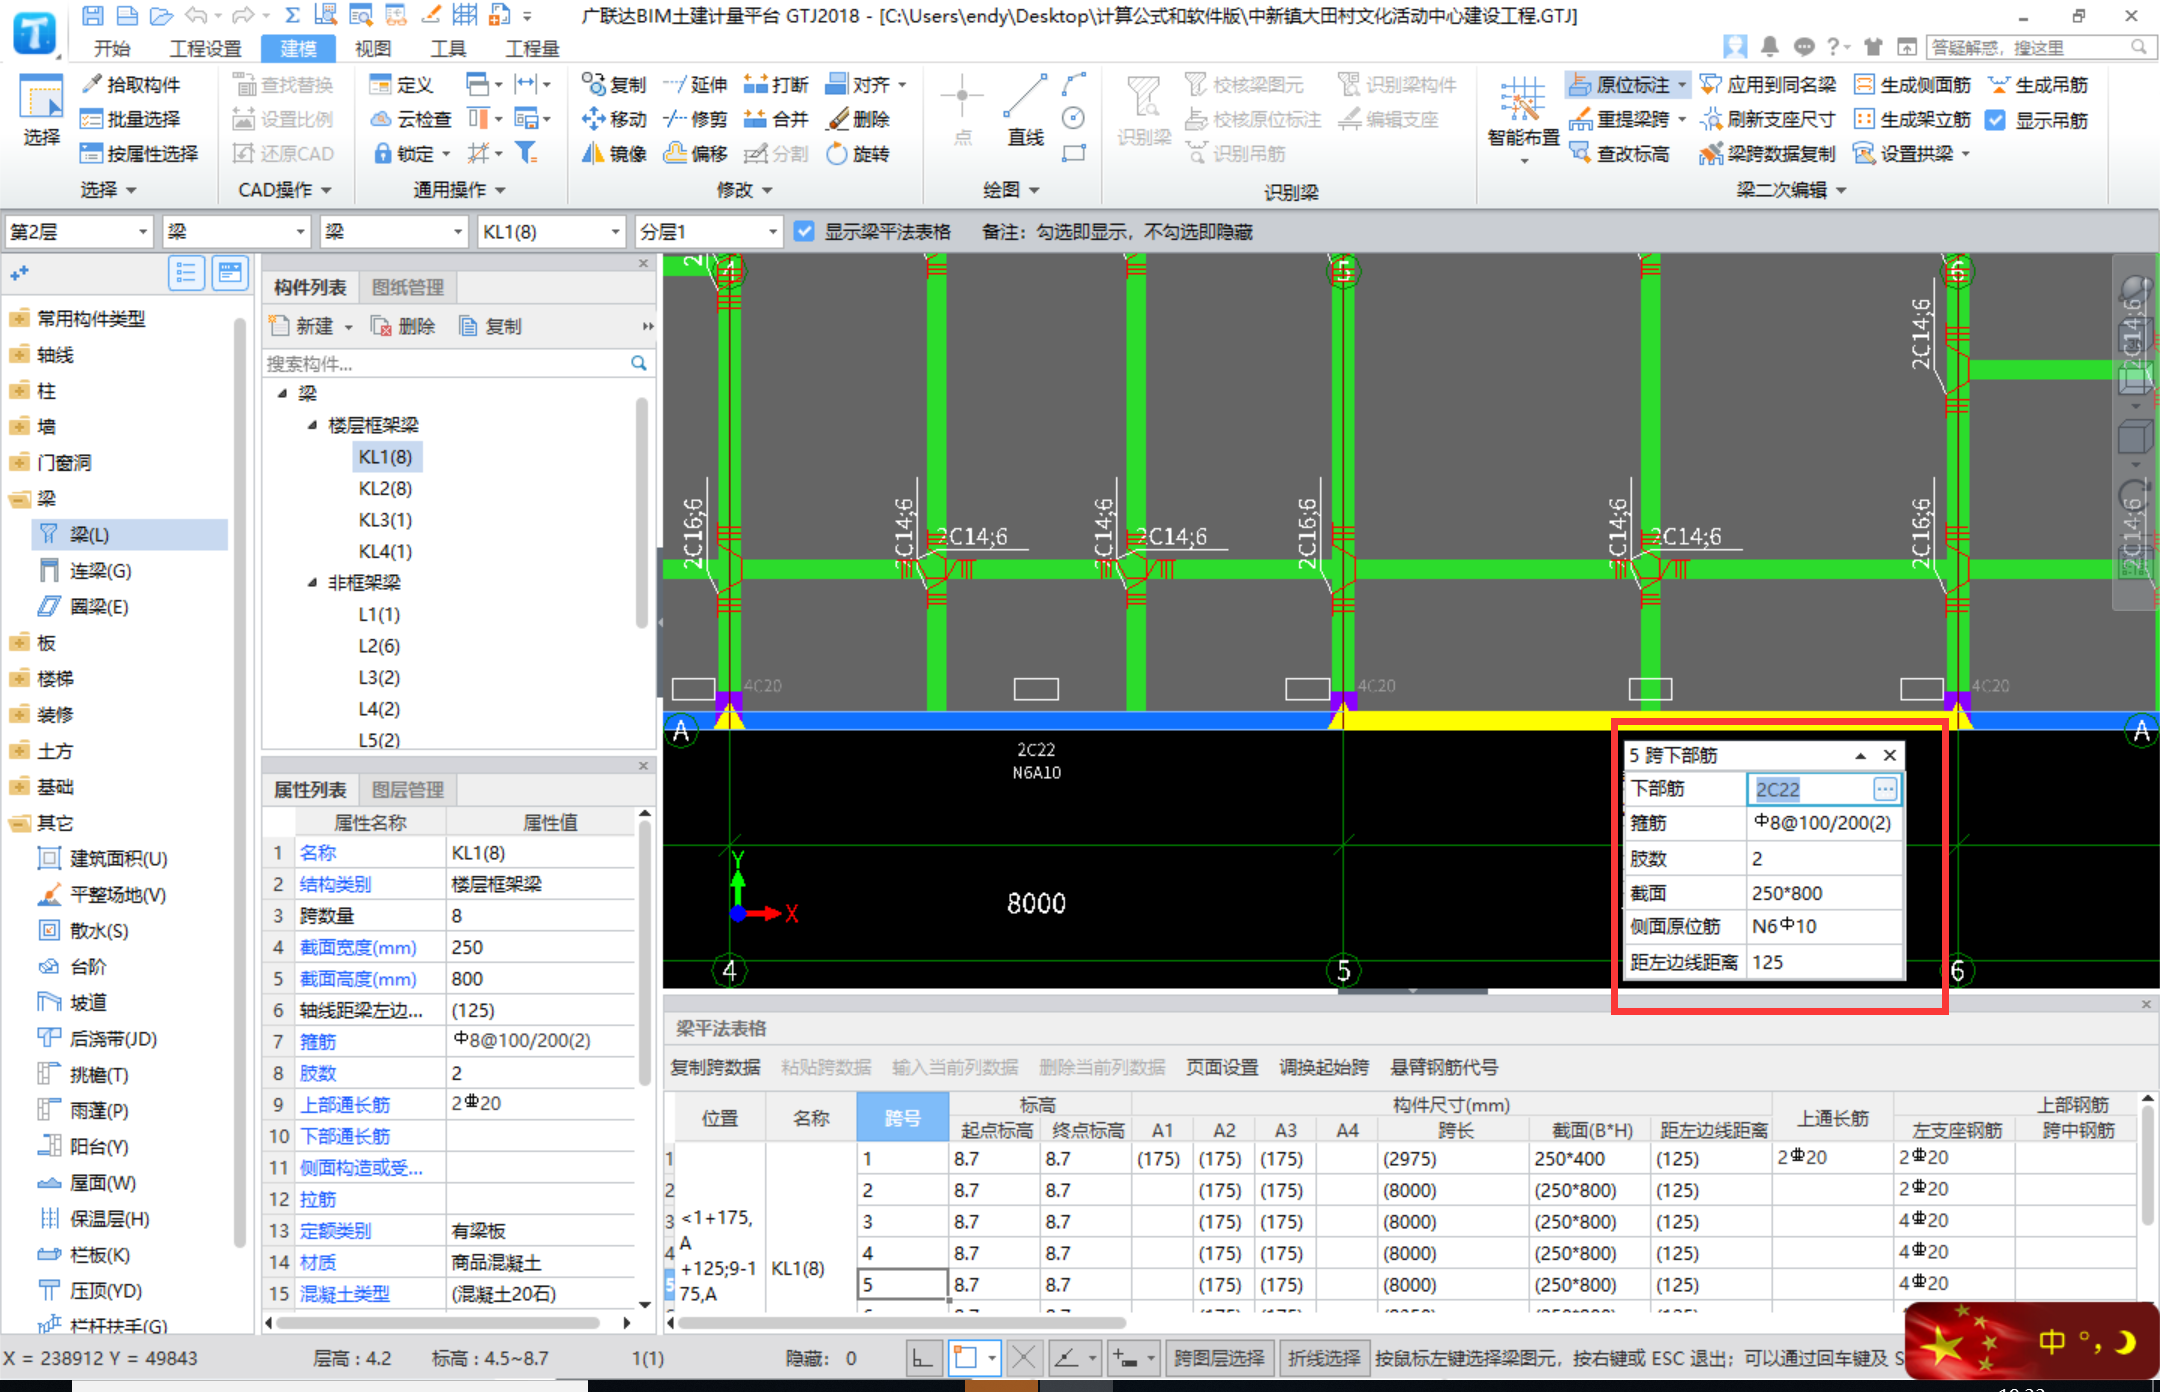Click 刷新支座尺寸 refresh support size

pos(1768,119)
